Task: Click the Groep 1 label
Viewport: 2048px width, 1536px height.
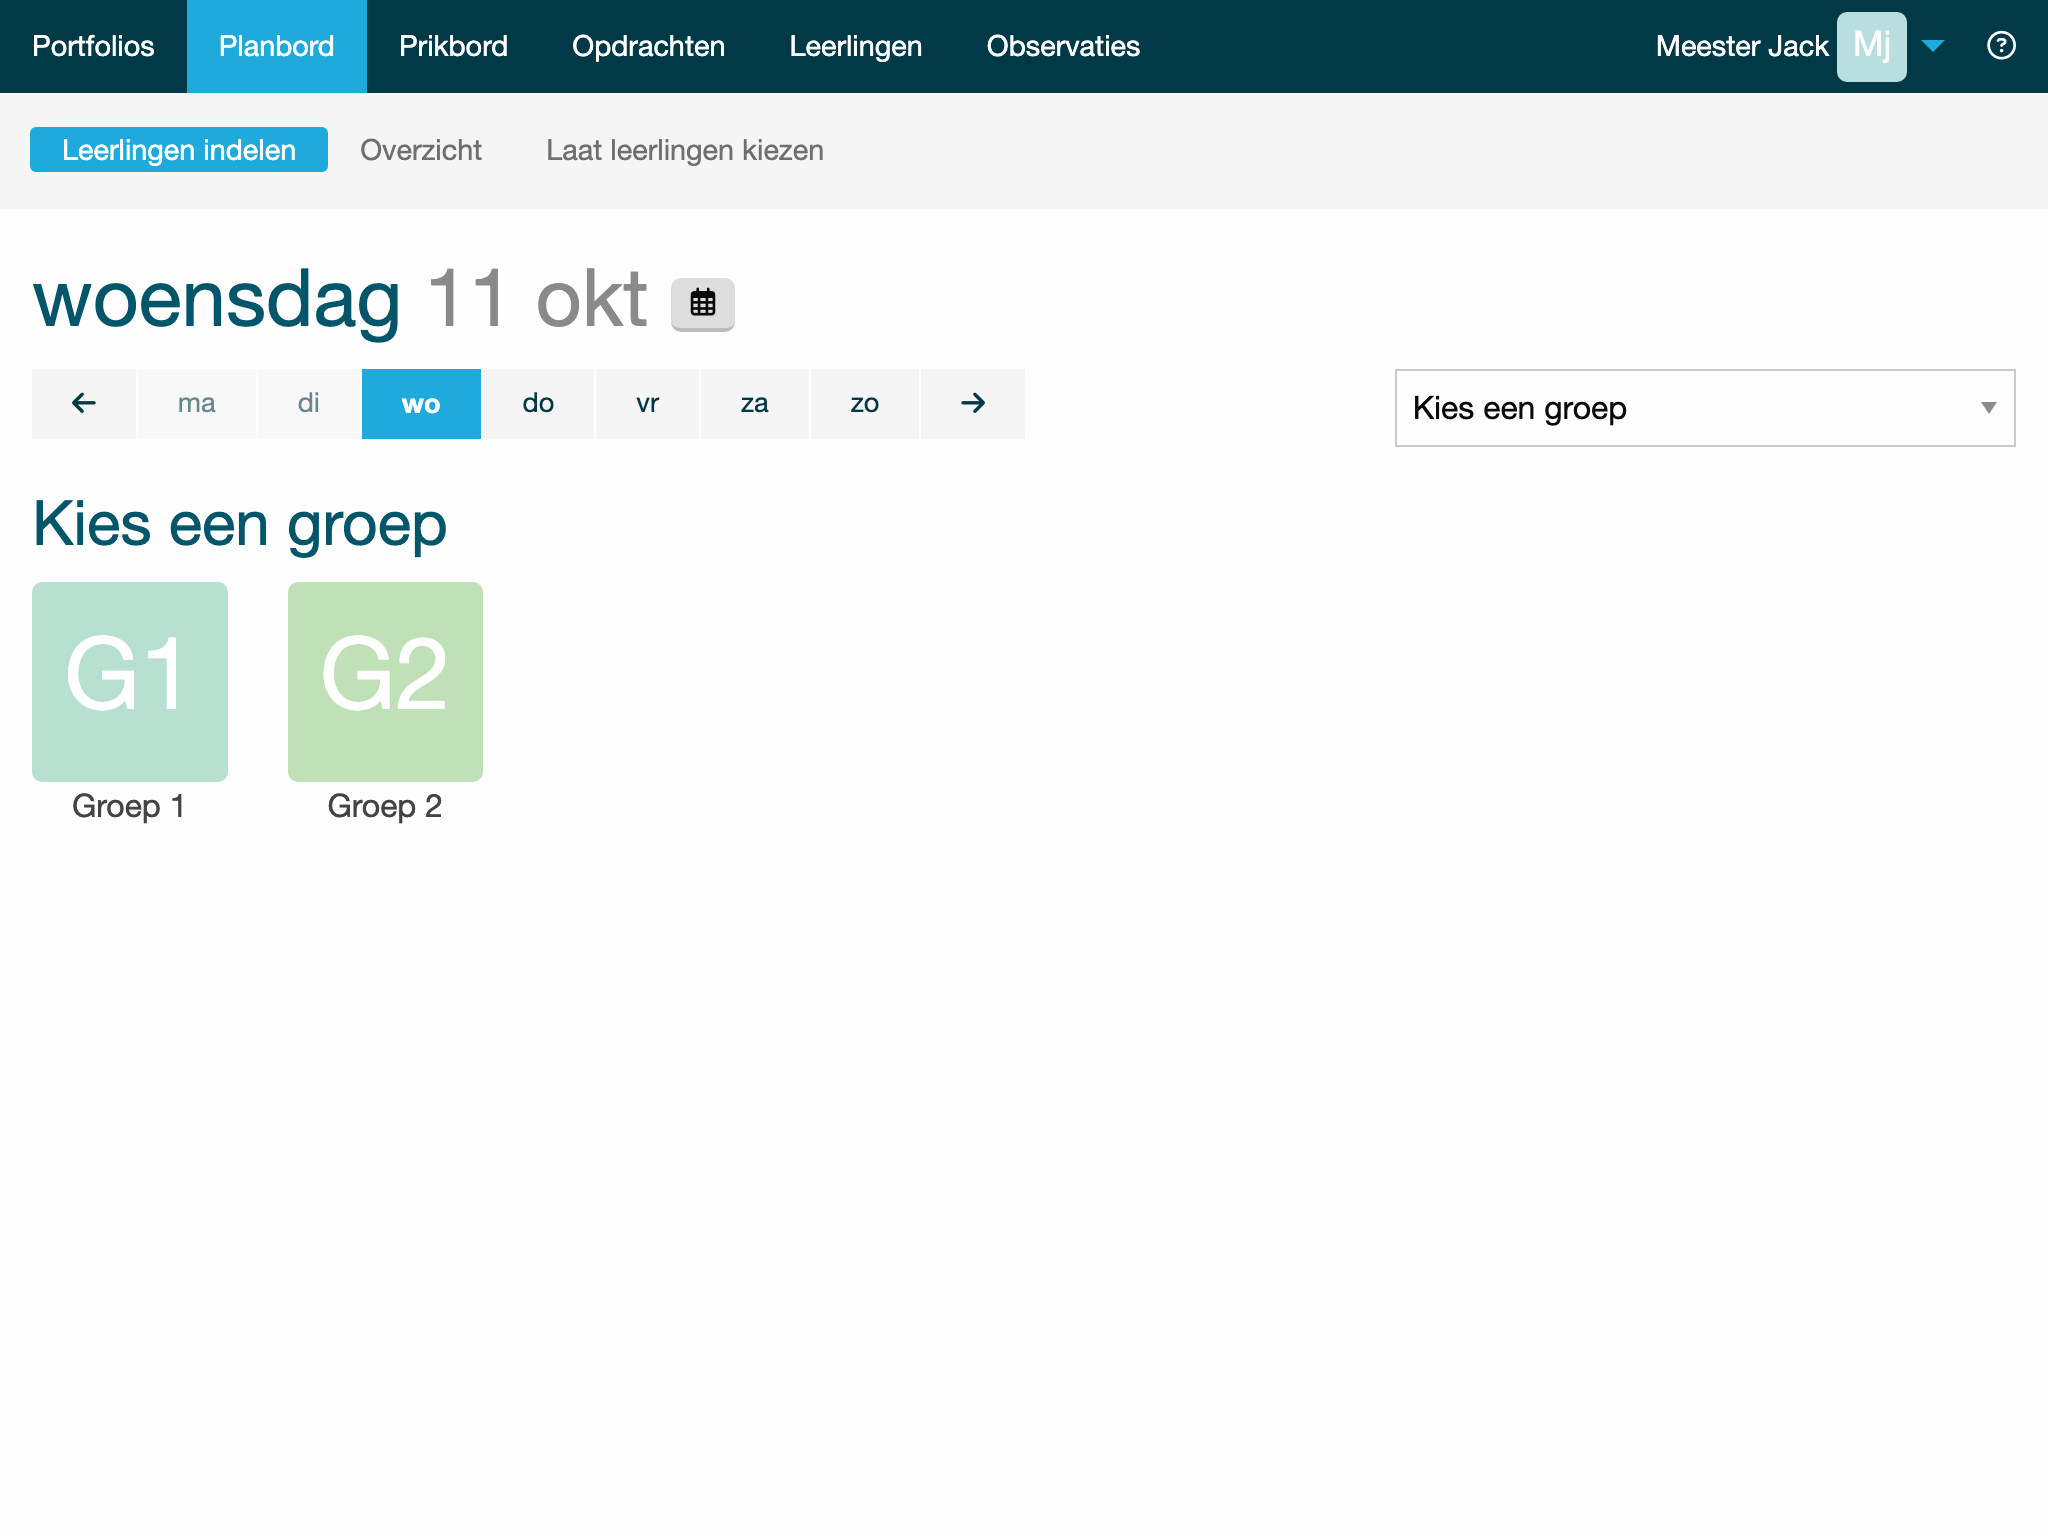Action: (129, 806)
